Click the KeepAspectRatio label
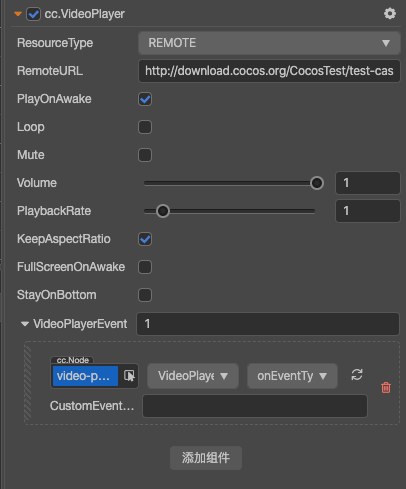 64,239
